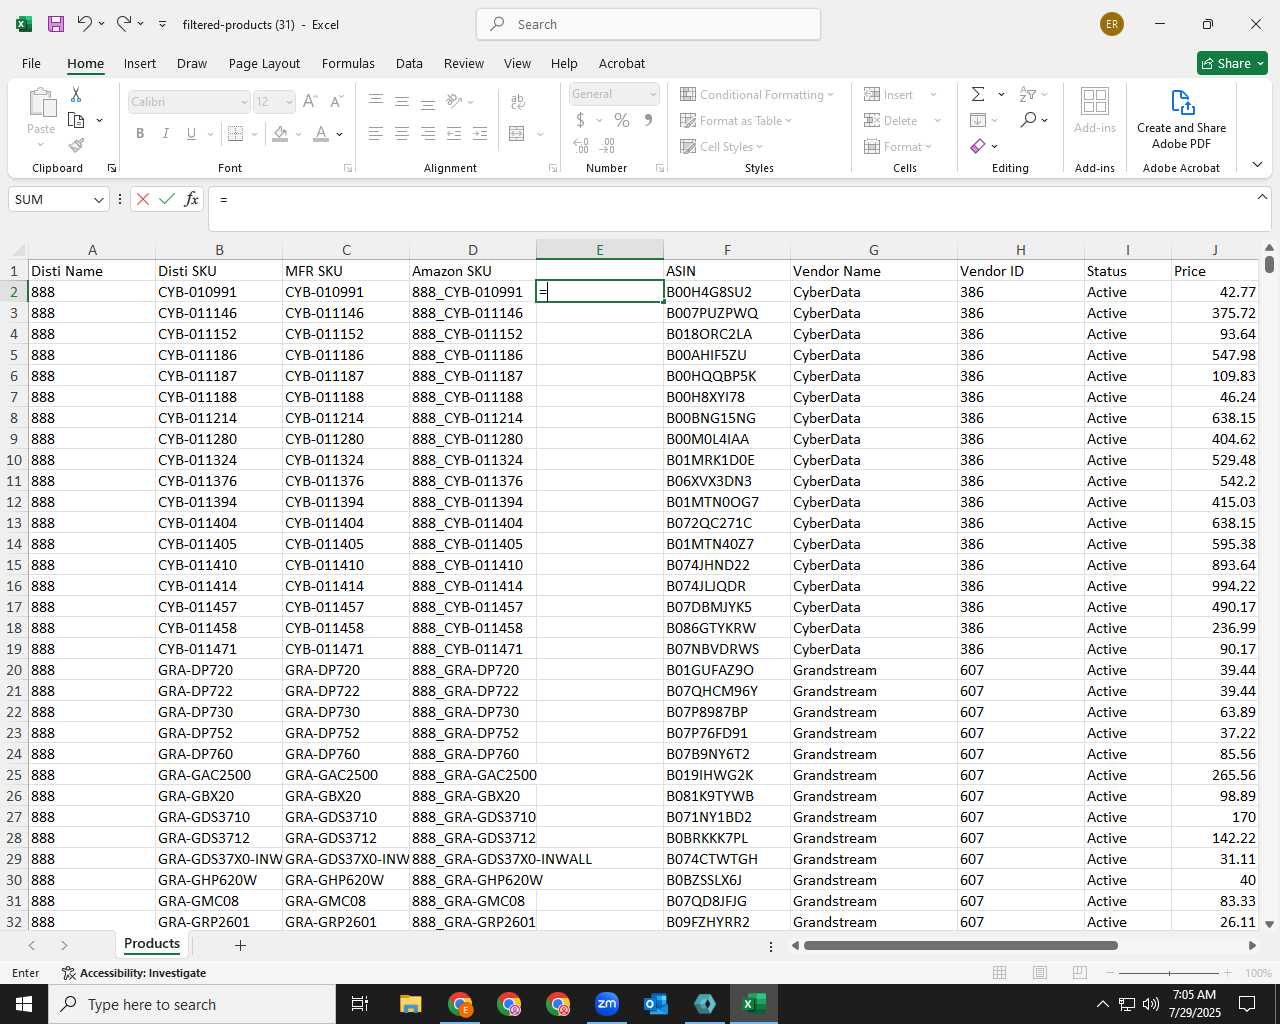Expand the formula bar chevron
This screenshot has height=1024, width=1280.
click(x=1262, y=197)
